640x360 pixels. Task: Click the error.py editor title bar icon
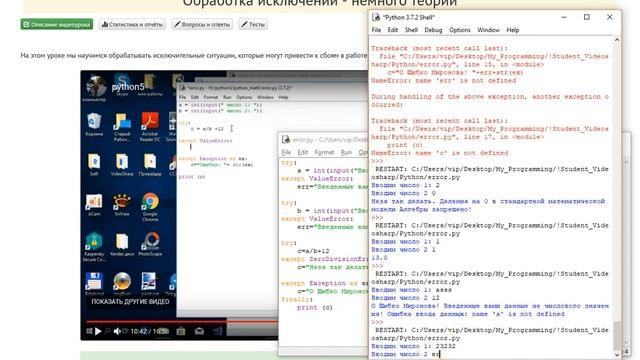tap(286, 140)
